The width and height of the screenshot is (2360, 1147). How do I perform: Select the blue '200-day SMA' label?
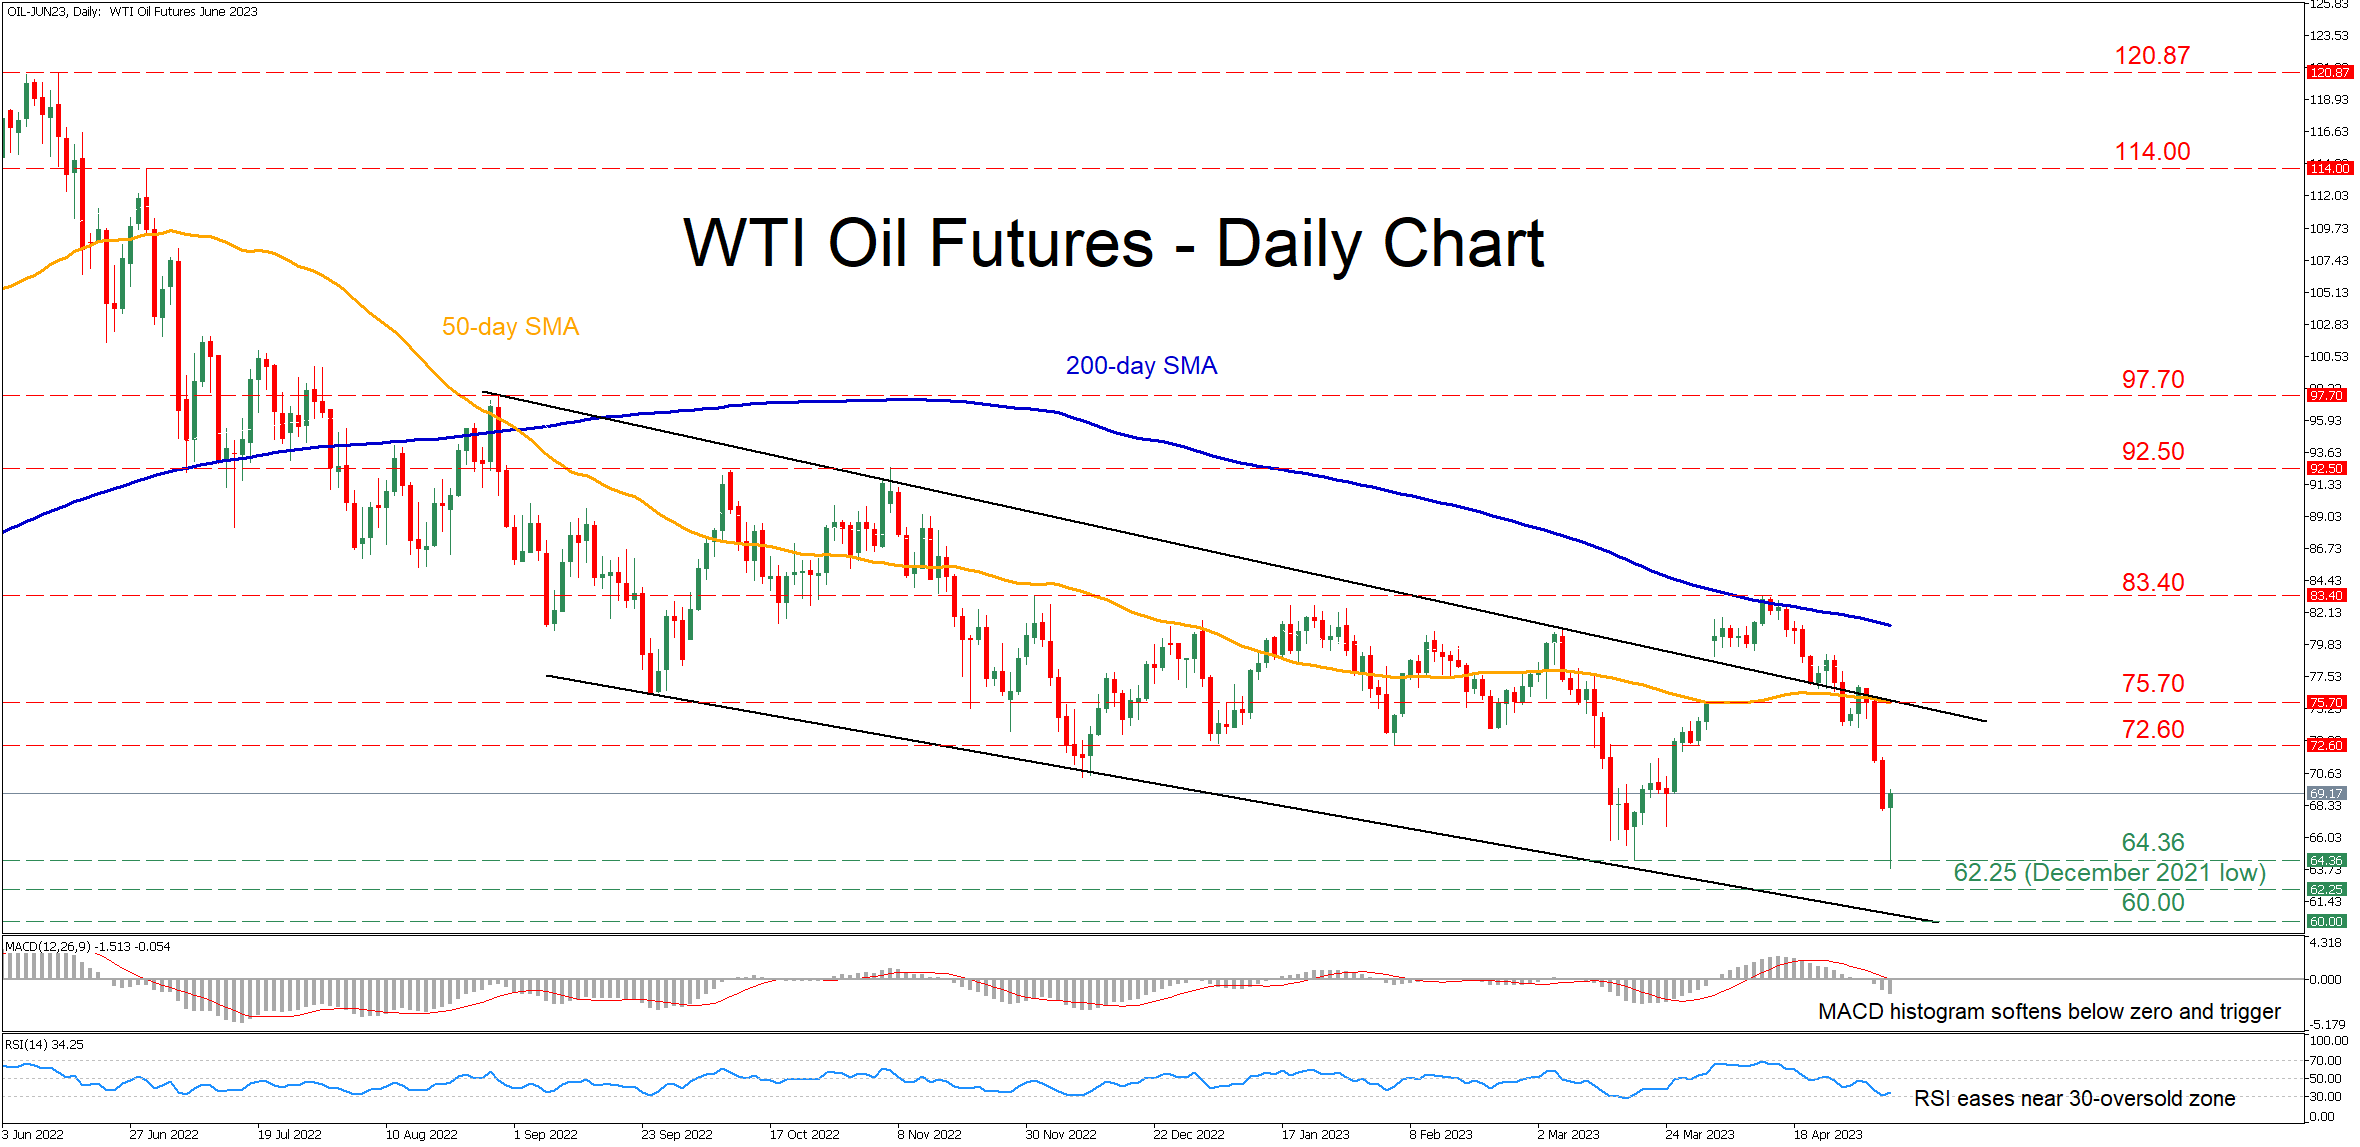(1141, 366)
